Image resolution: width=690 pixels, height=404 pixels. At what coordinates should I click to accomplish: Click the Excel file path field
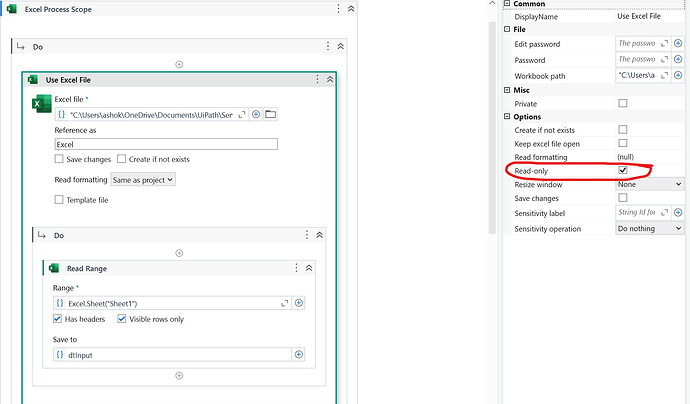pyautogui.click(x=152, y=114)
